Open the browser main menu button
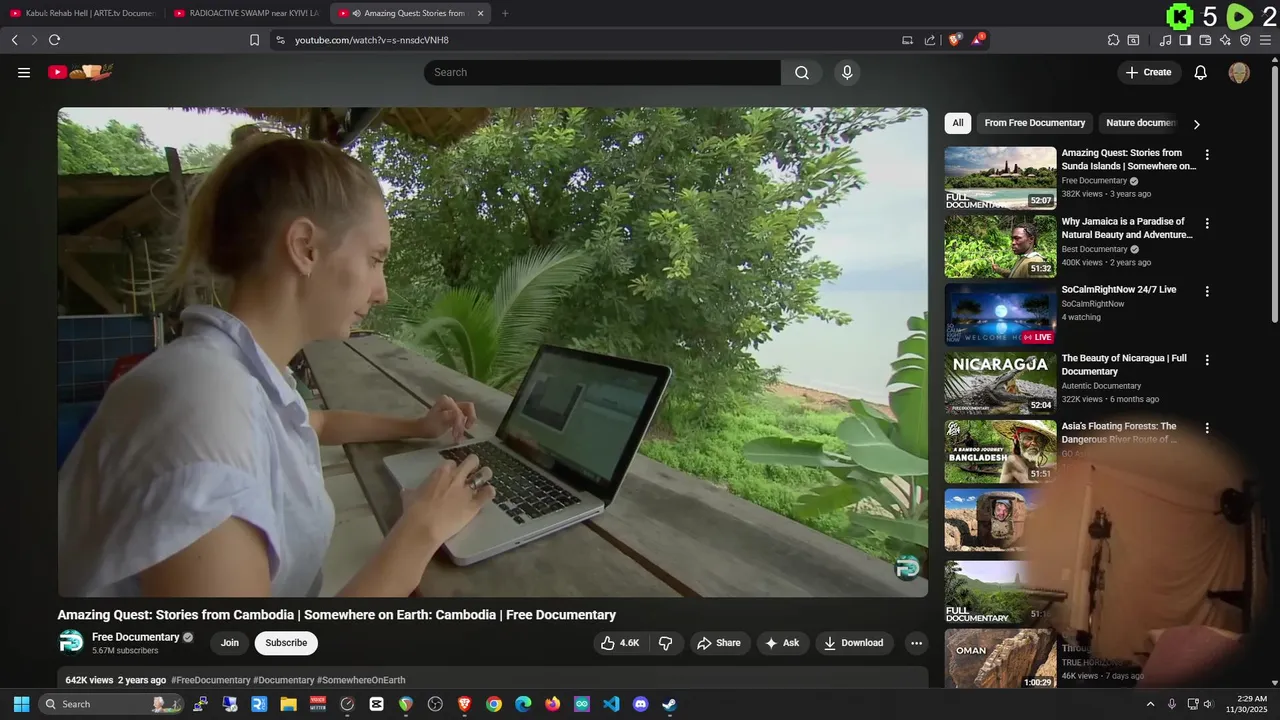 (x=1267, y=40)
